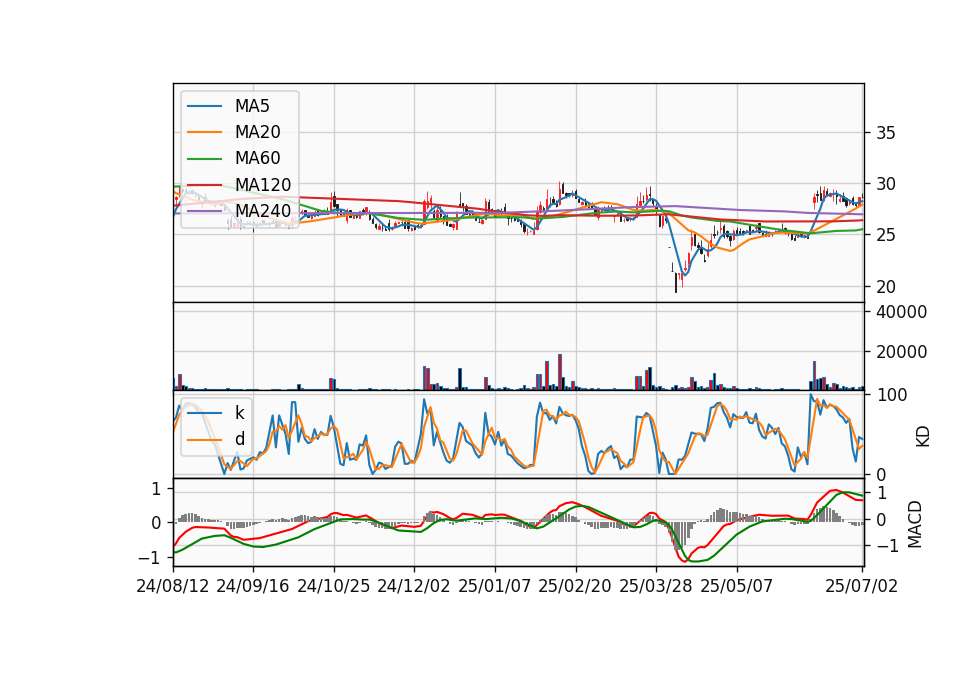Click the 'd' legend label in KD panel

[x=239, y=439]
